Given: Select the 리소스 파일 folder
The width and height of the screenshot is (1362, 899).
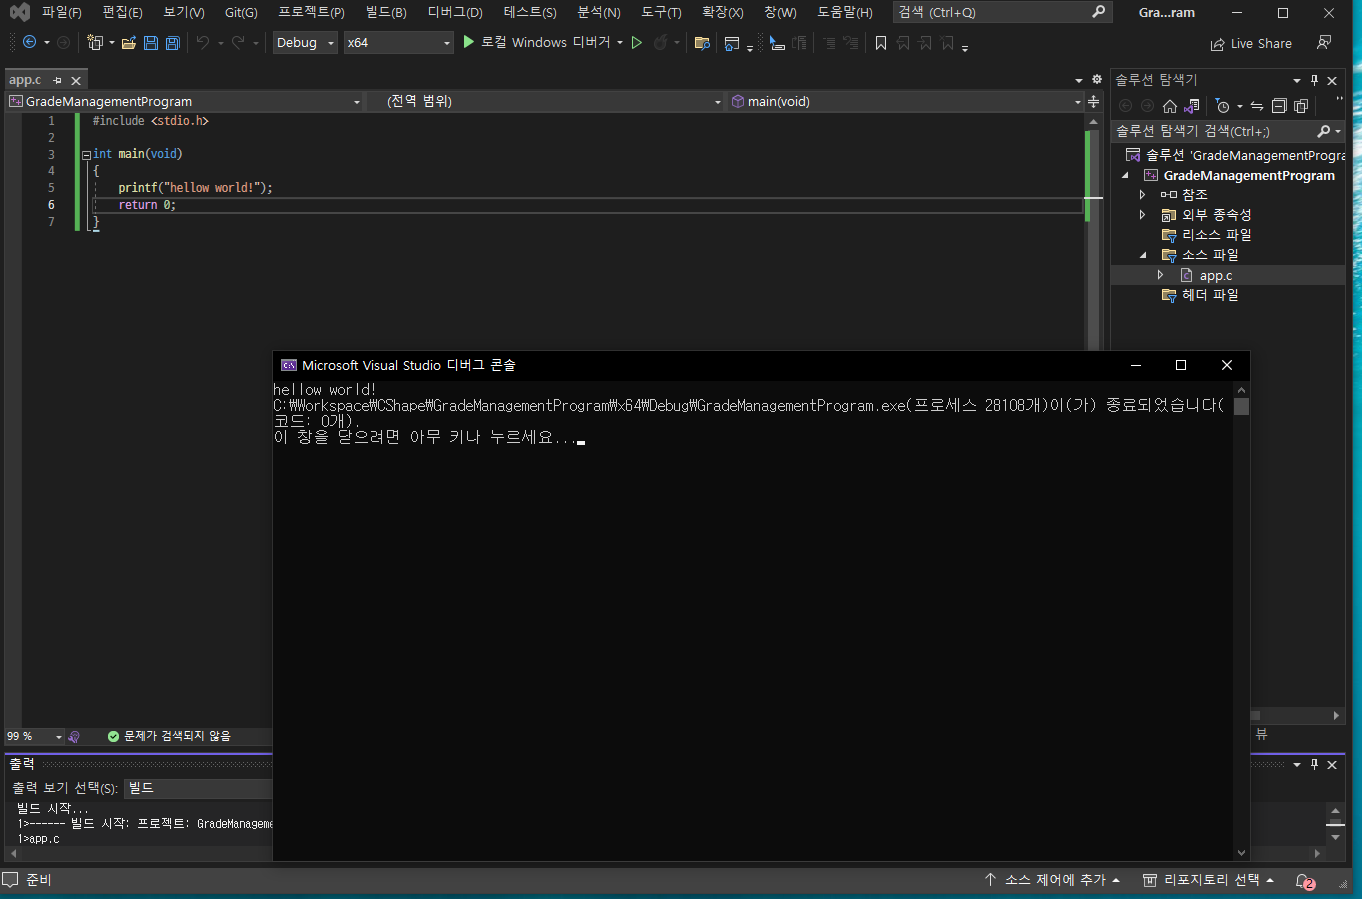Looking at the screenshot, I should point(1216,235).
